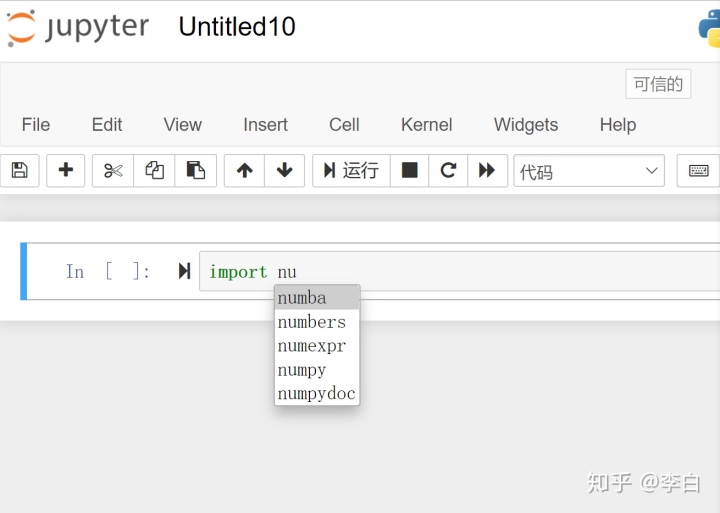720x513 pixels.
Task: Open the Widgets menu
Action: [526, 124]
